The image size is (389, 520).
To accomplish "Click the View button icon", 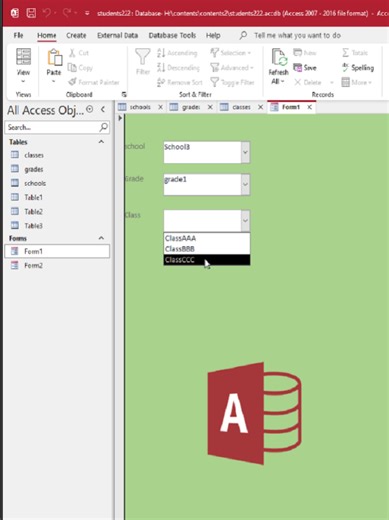I will click(23, 56).
